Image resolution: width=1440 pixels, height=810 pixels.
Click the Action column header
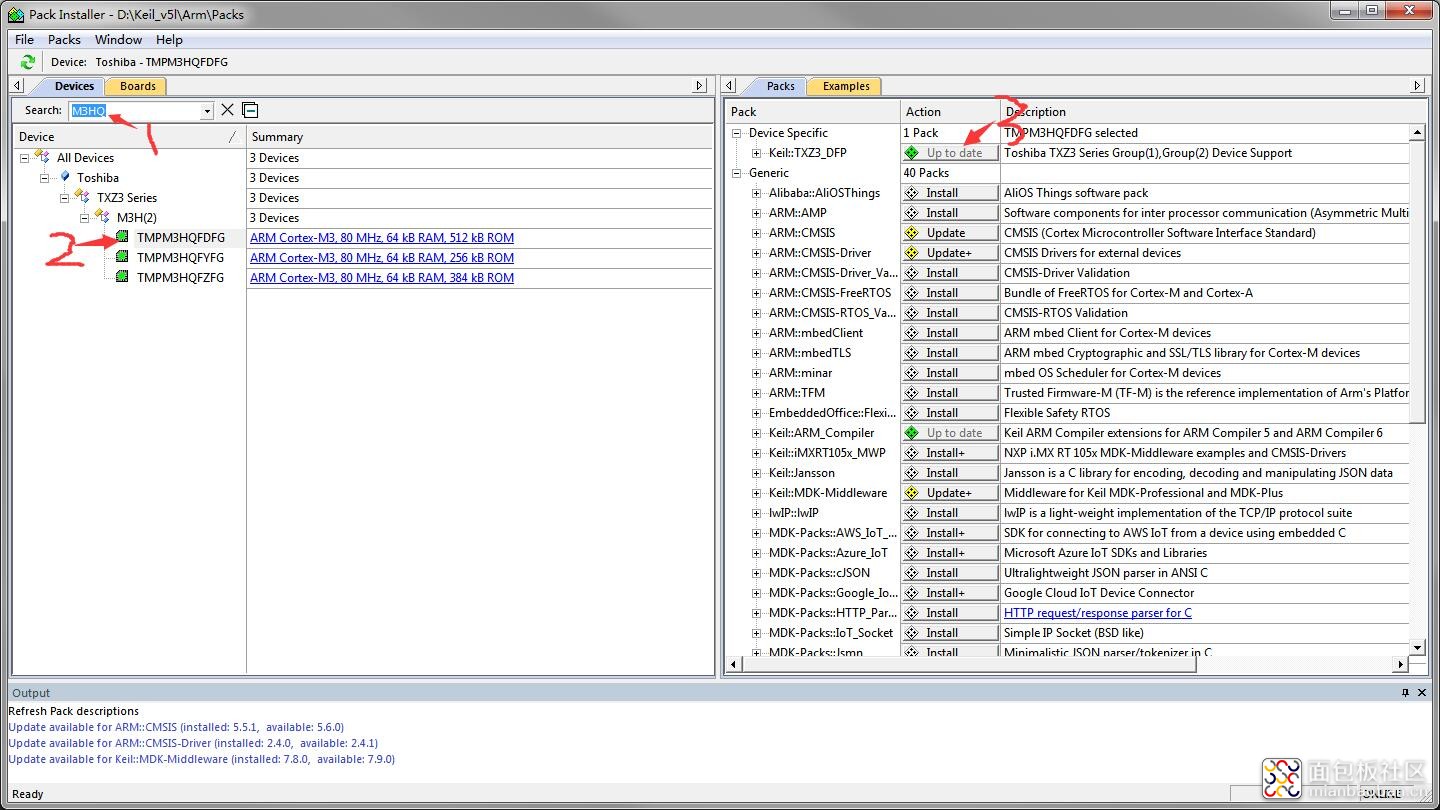tap(950, 112)
